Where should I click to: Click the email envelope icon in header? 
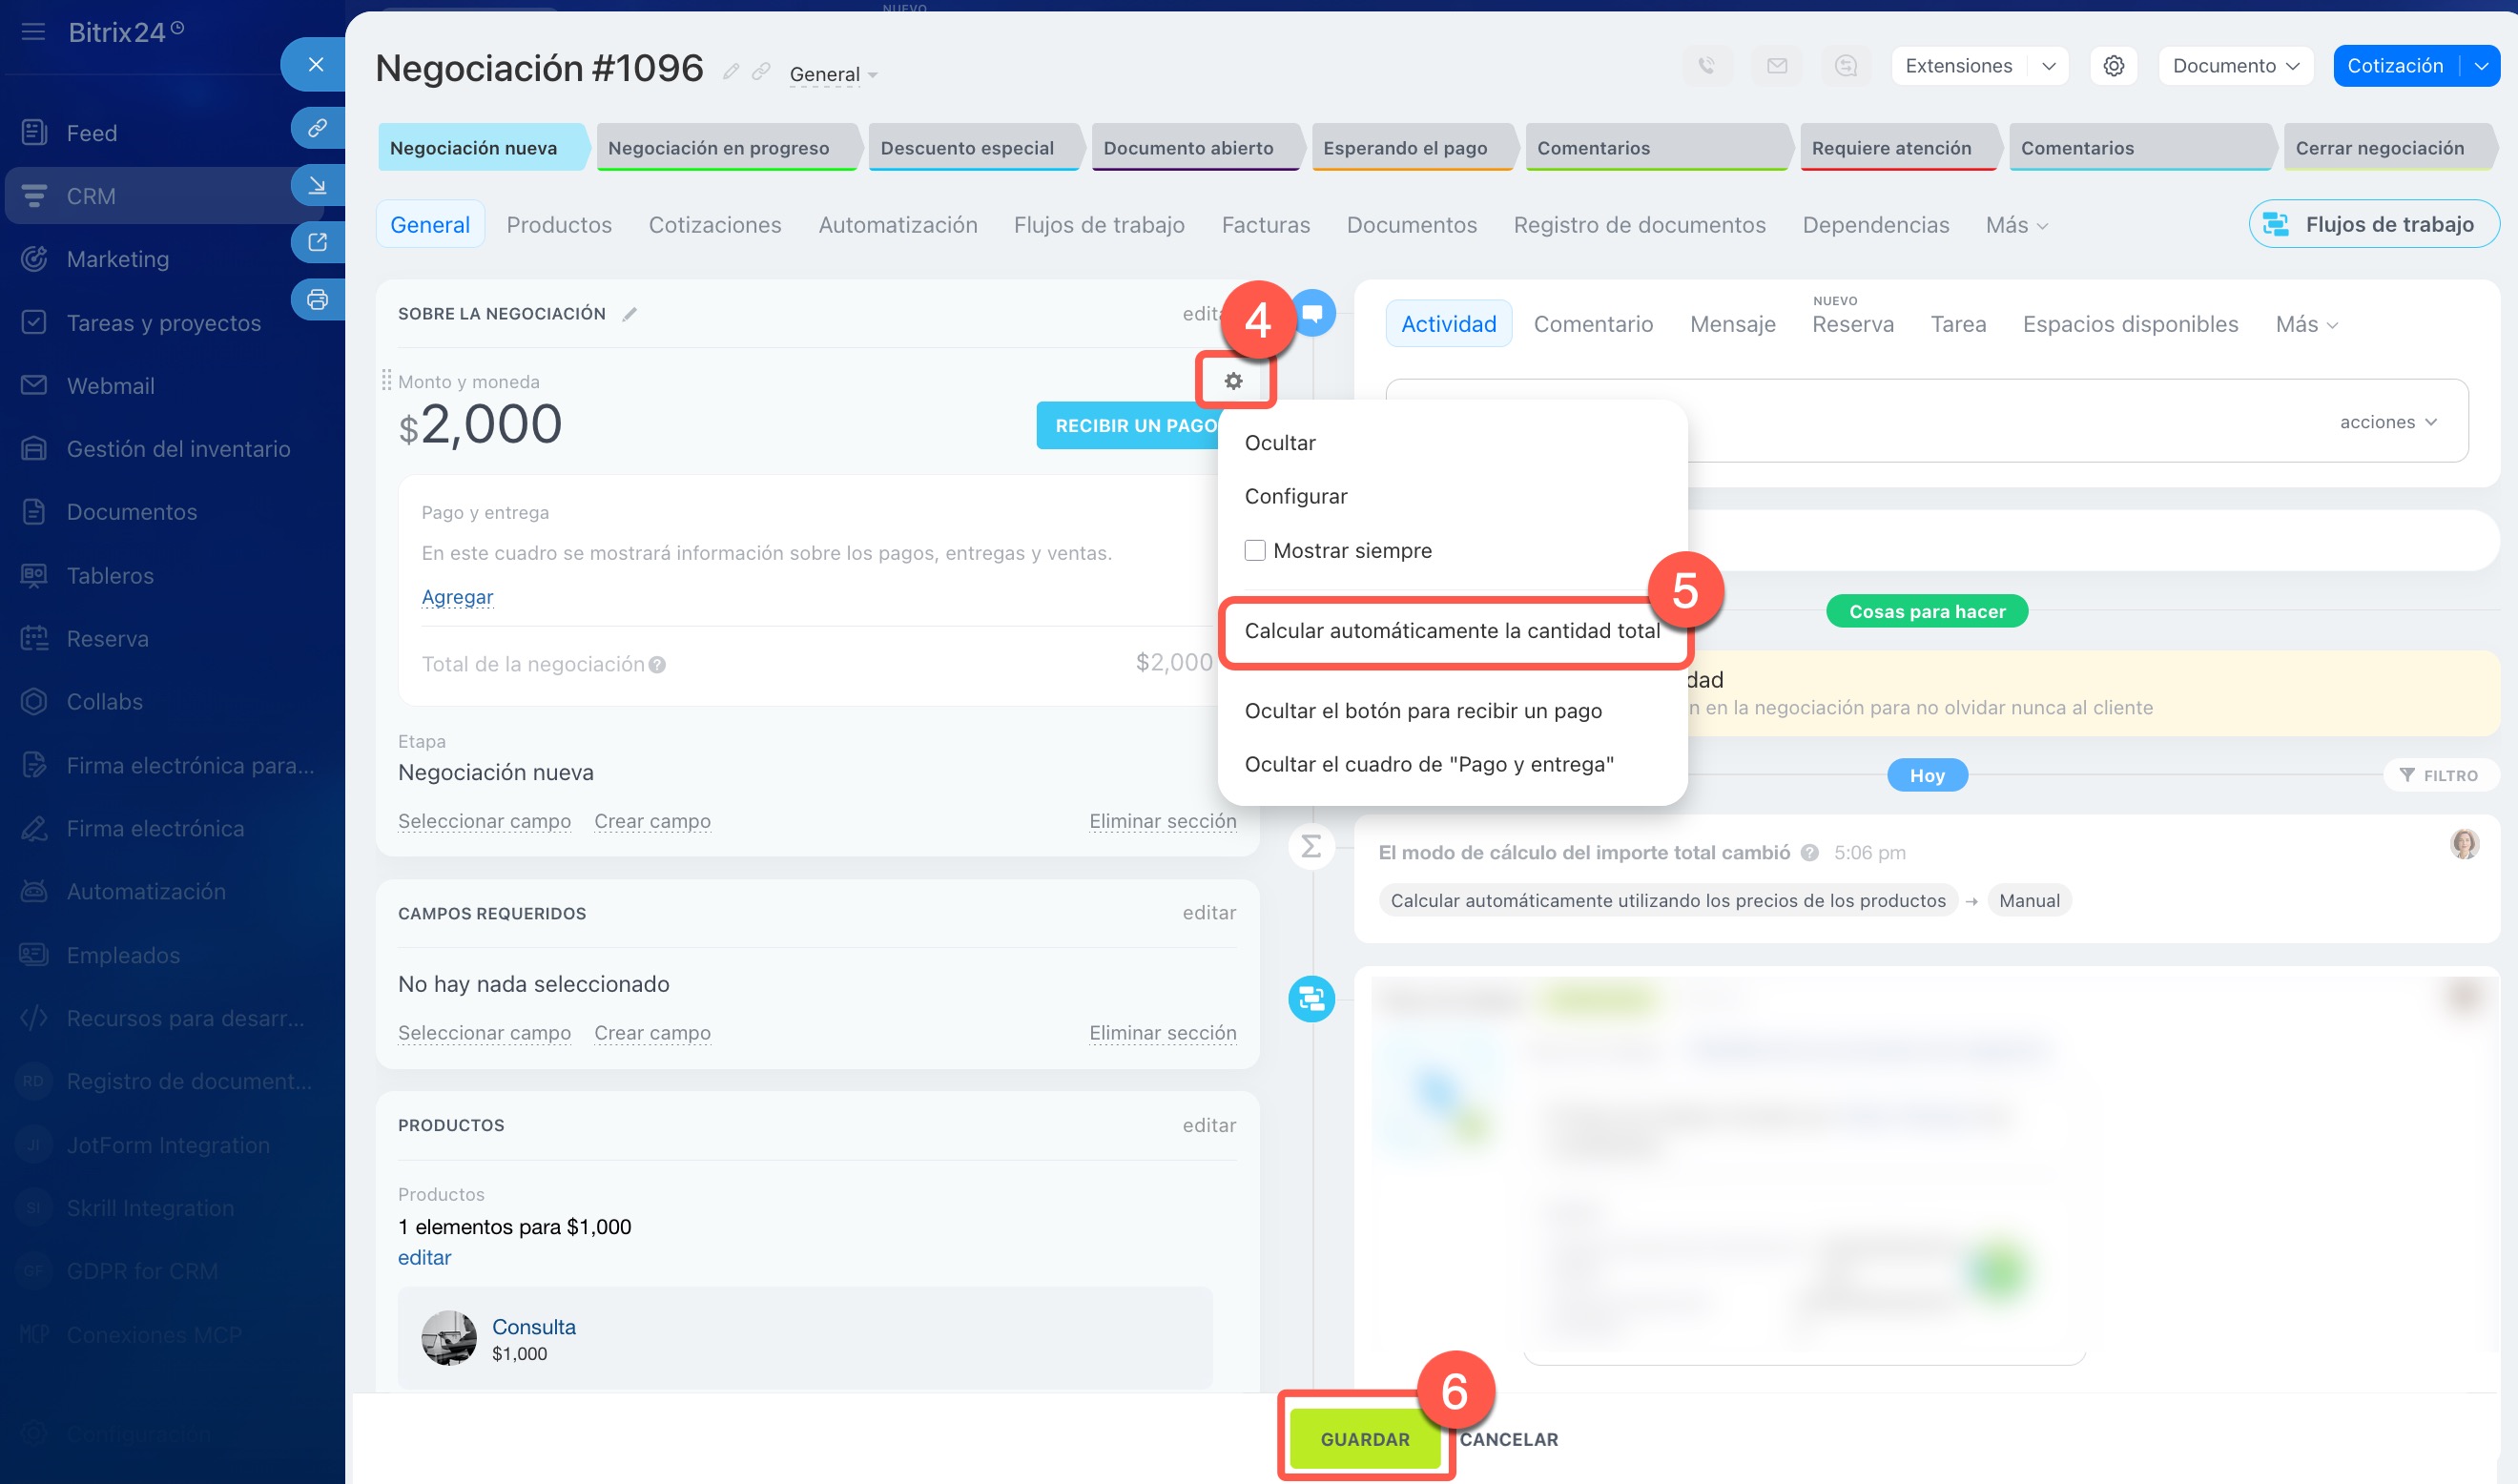[1776, 66]
